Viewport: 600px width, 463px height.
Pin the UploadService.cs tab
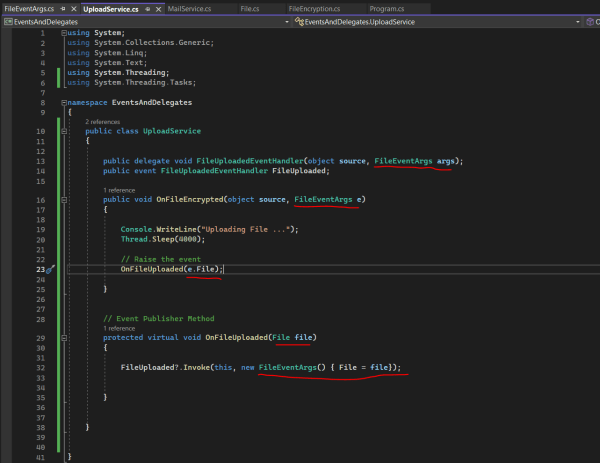pyautogui.click(x=148, y=9)
